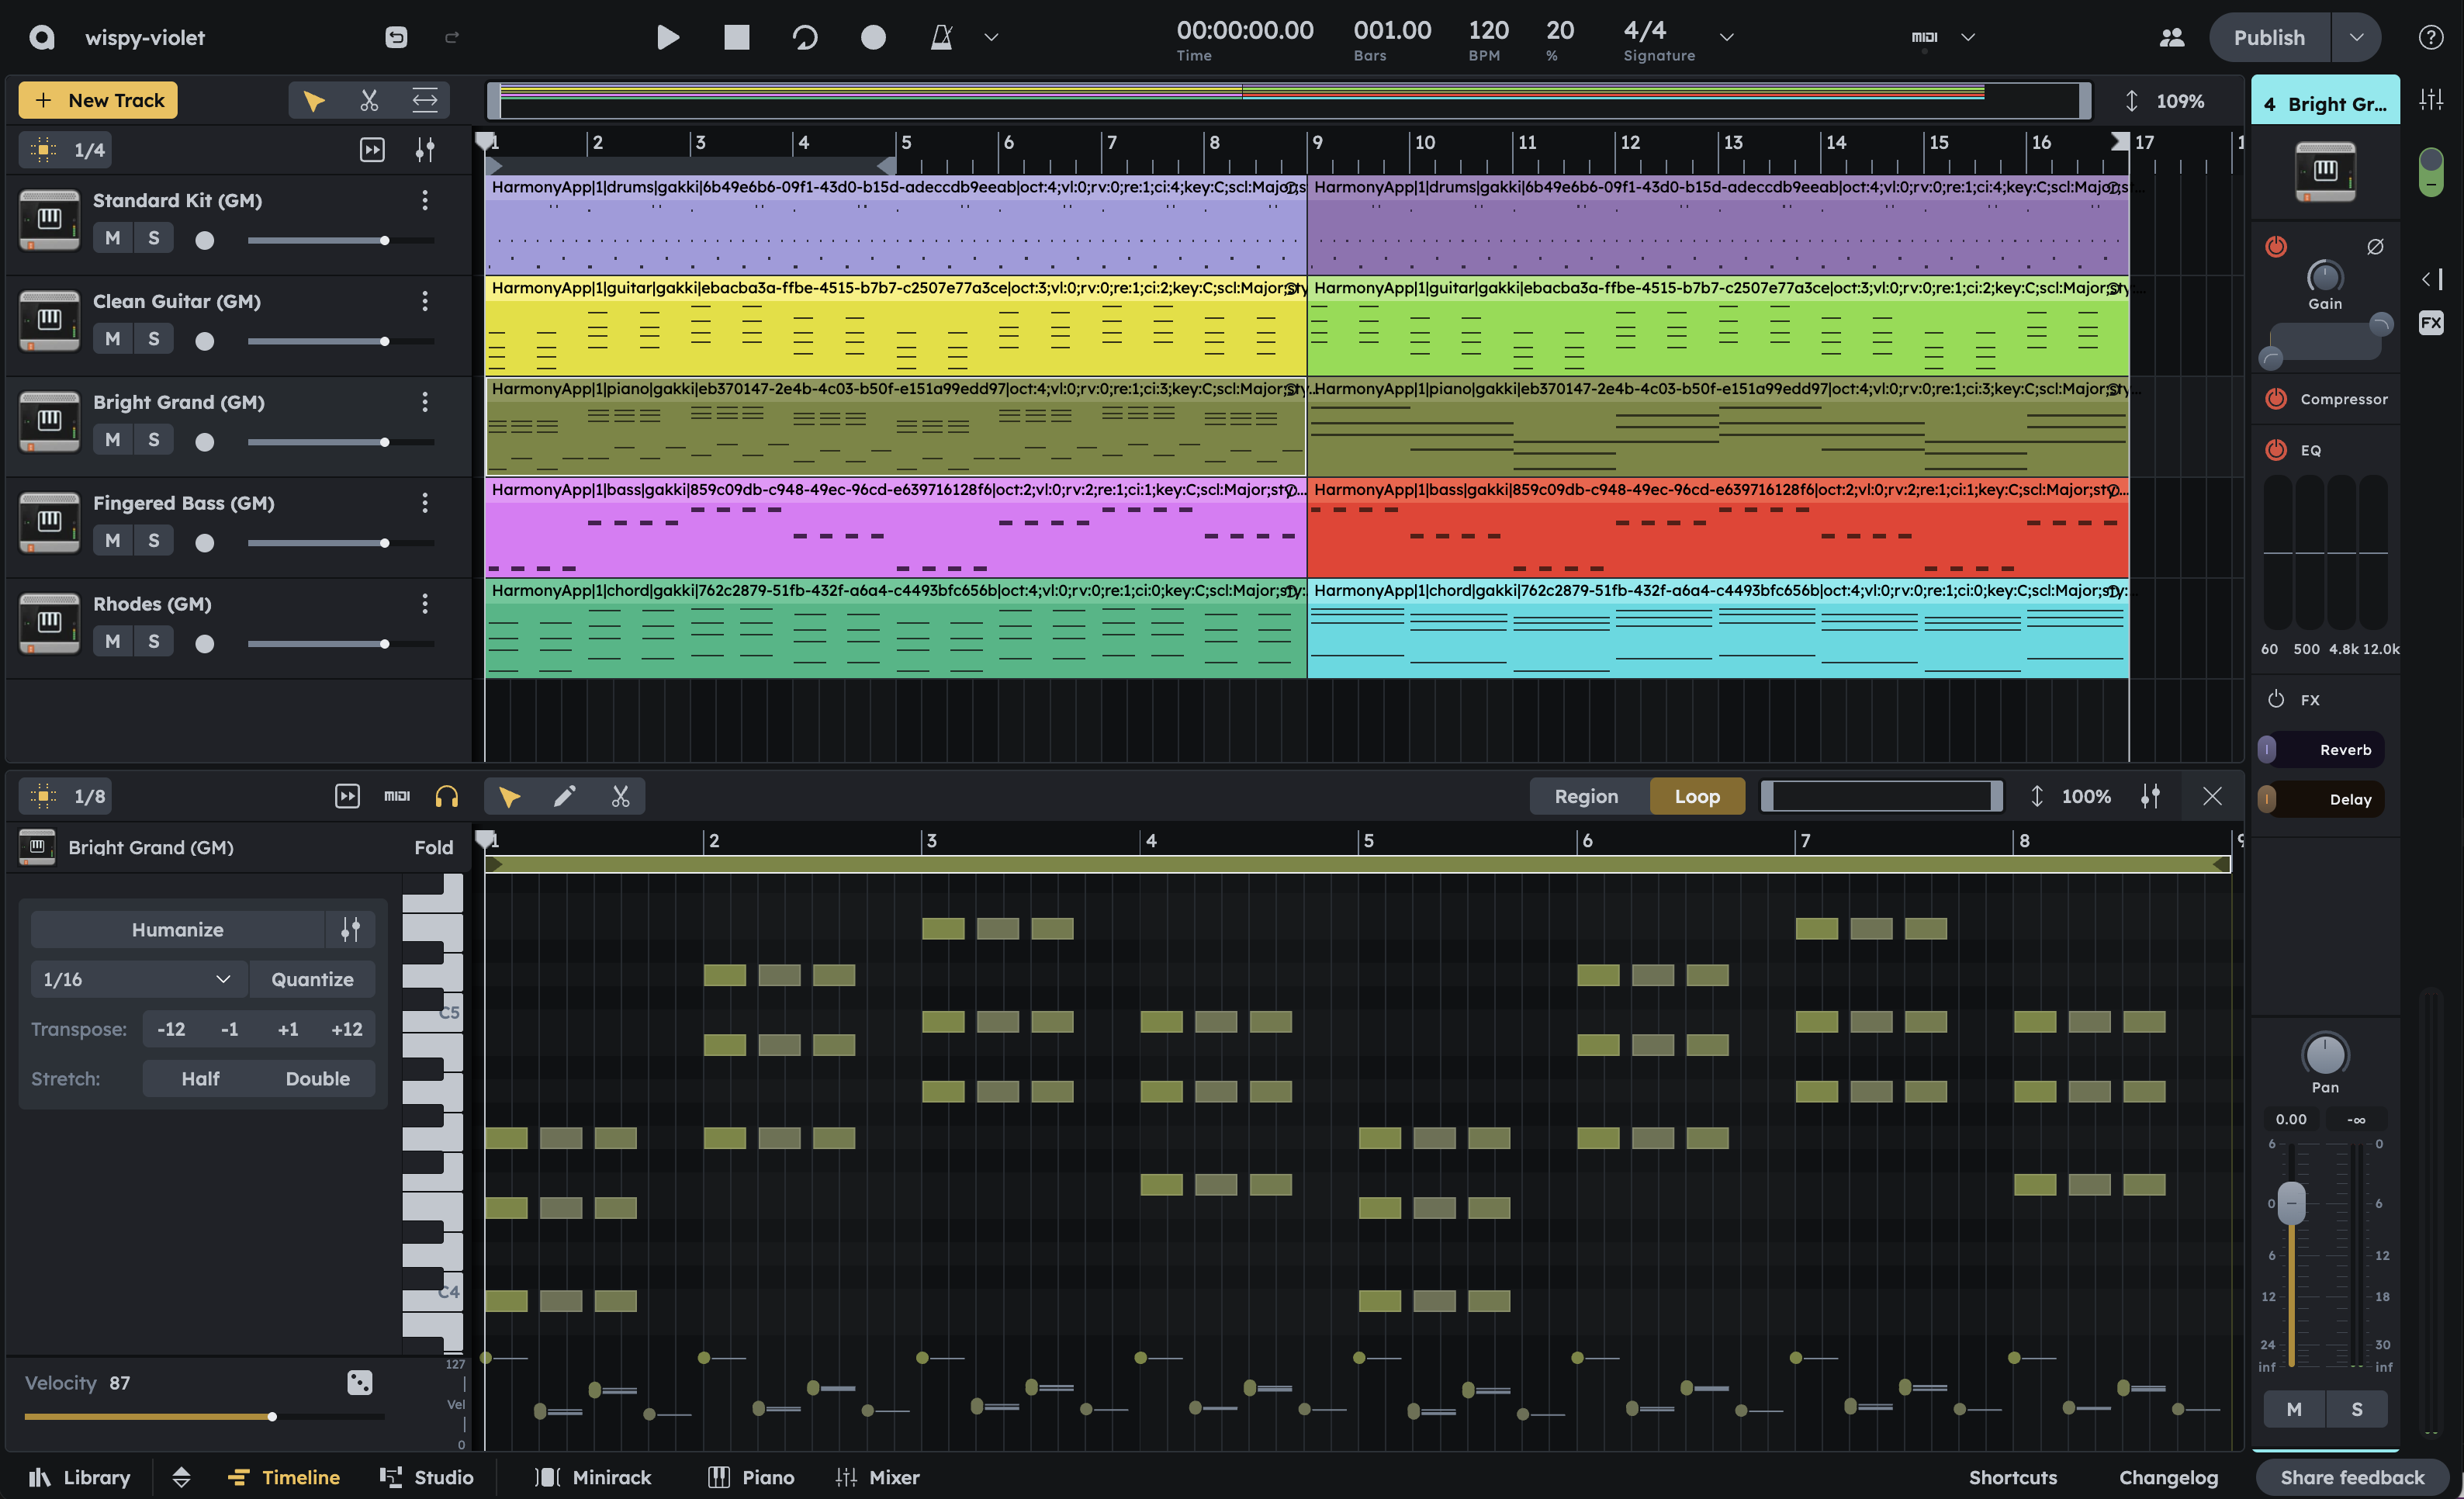Select the pointer tool in timeline toolbar
Image resolution: width=2464 pixels, height=1499 pixels.
[x=314, y=100]
